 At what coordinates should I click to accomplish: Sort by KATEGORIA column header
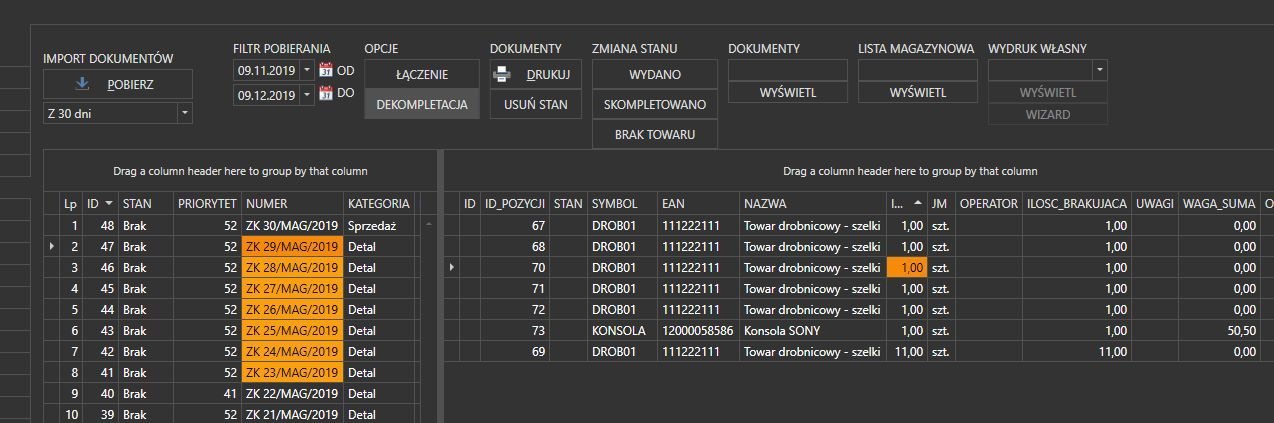click(x=379, y=203)
